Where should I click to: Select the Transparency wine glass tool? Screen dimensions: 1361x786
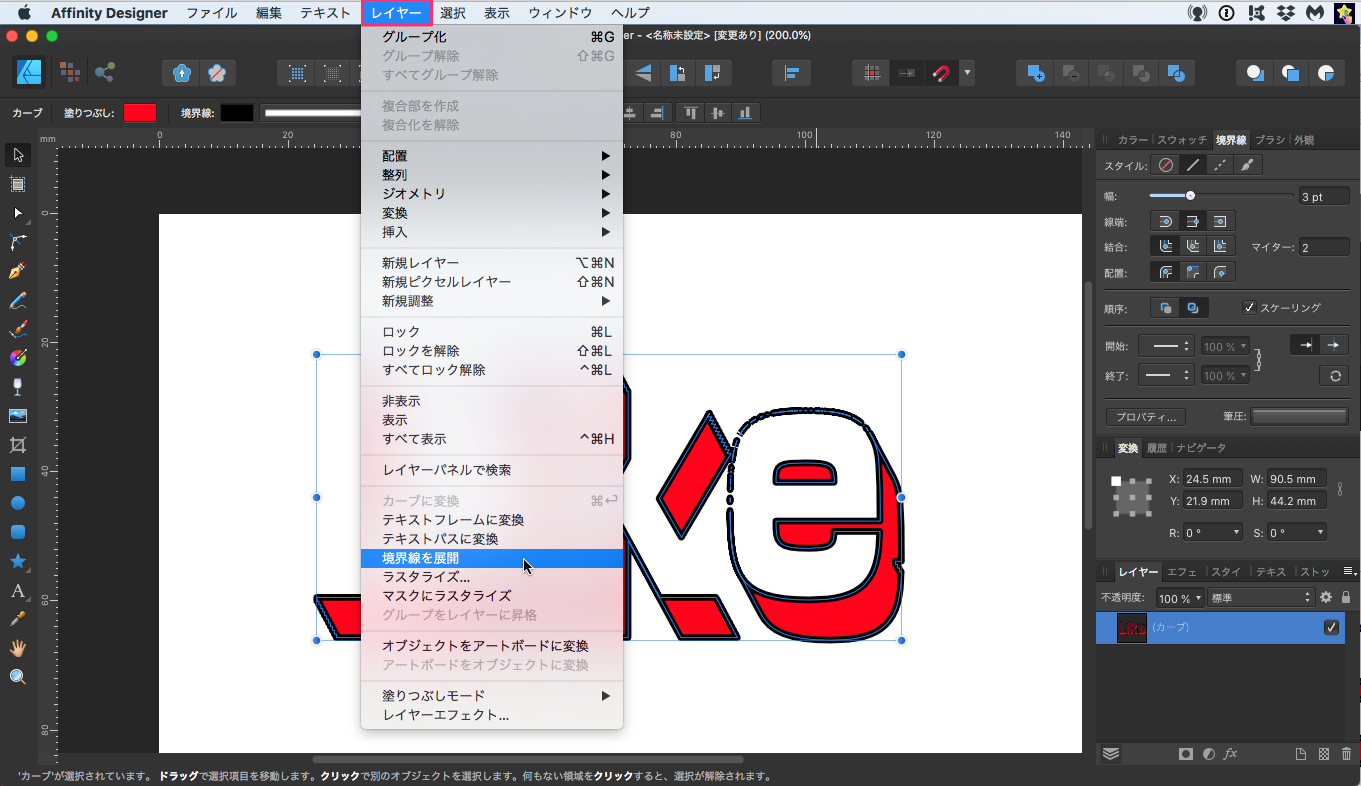click(18, 387)
